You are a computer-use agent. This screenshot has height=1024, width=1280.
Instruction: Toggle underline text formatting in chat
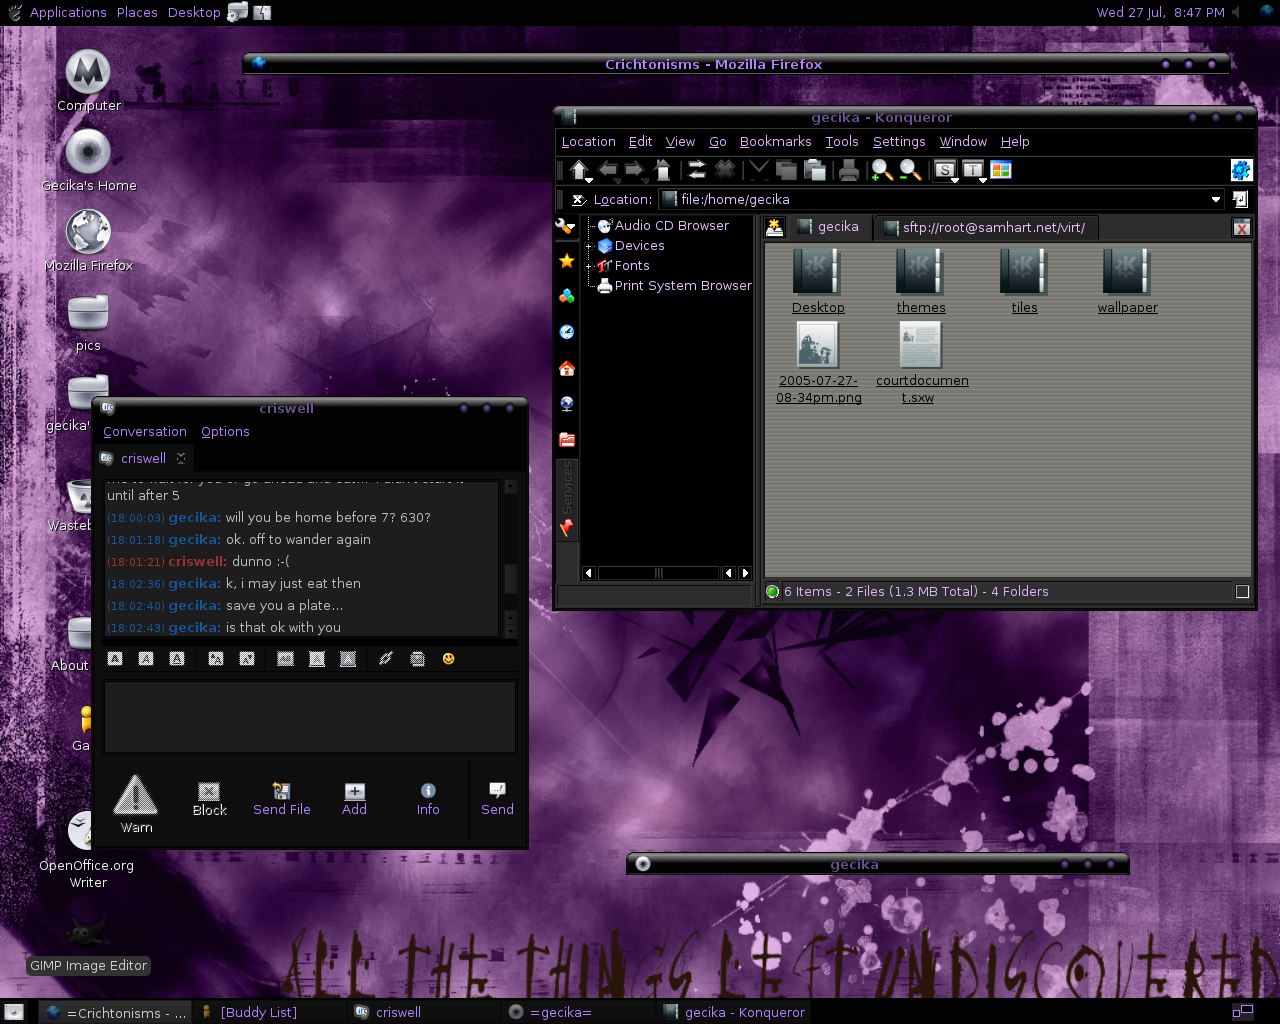click(177, 659)
